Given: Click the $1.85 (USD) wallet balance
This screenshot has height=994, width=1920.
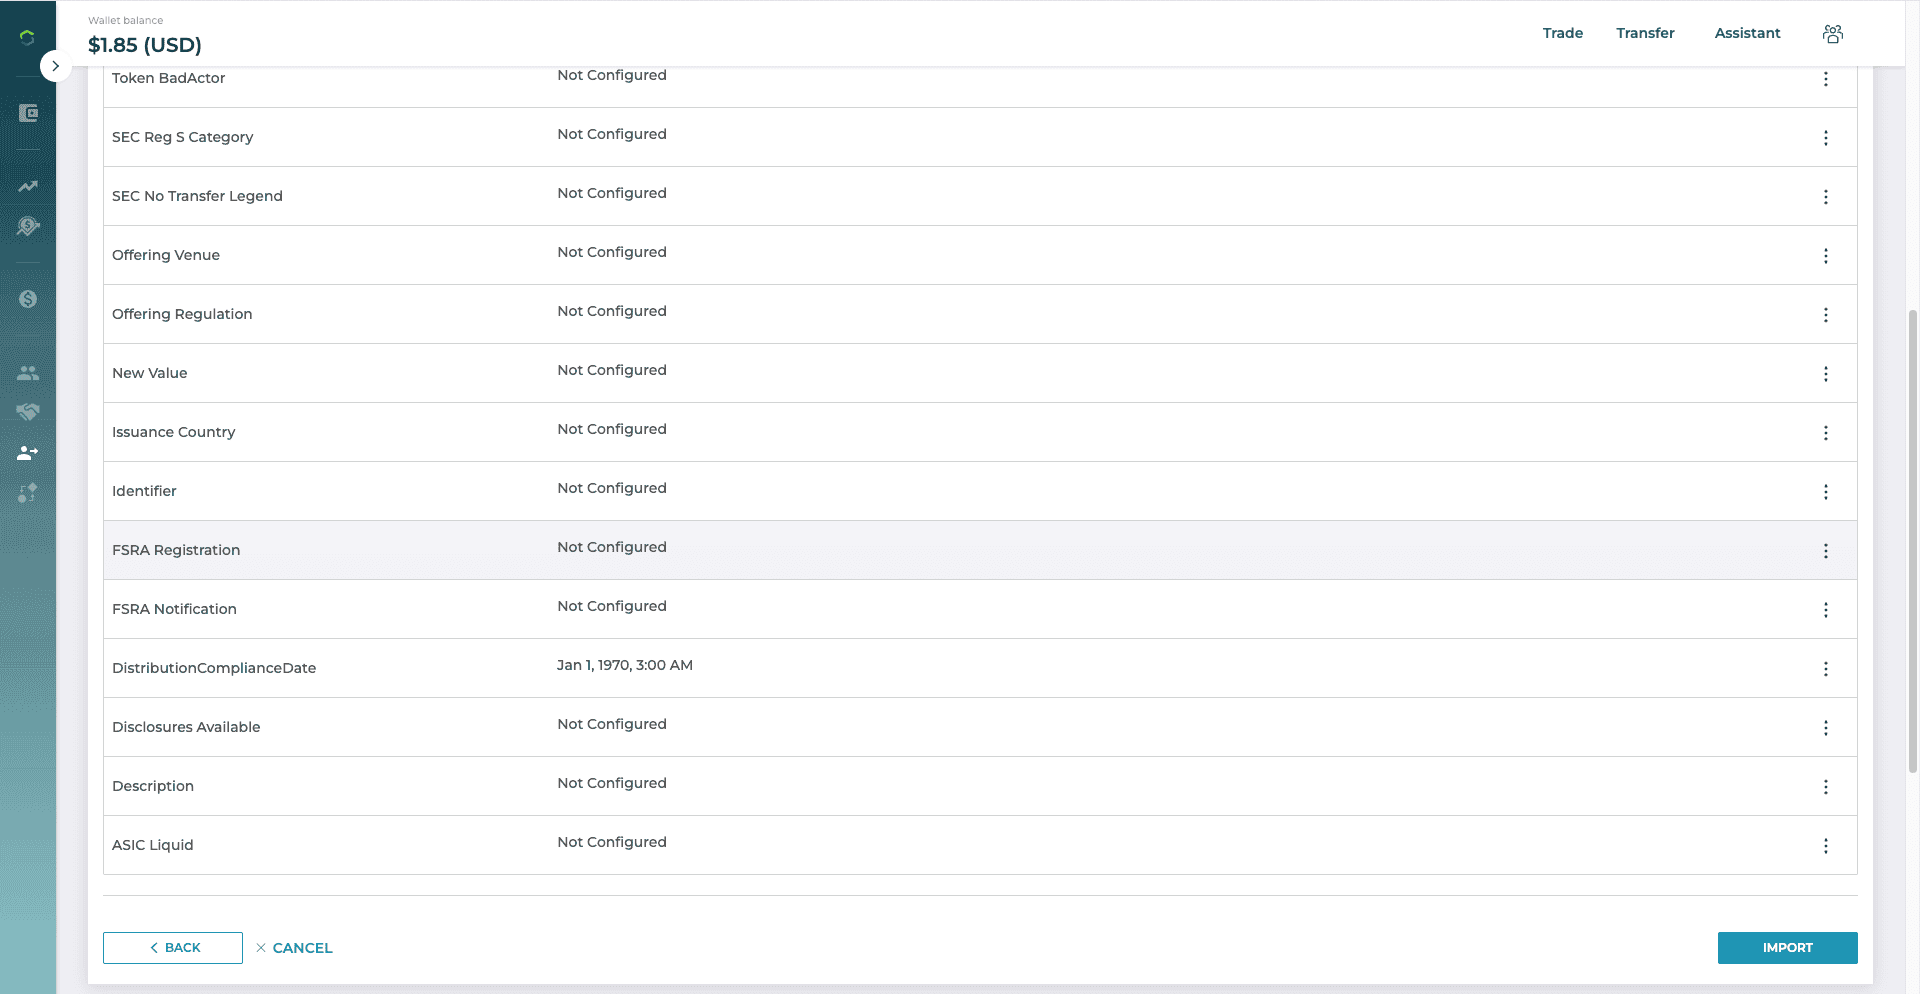Looking at the screenshot, I should pos(145,45).
